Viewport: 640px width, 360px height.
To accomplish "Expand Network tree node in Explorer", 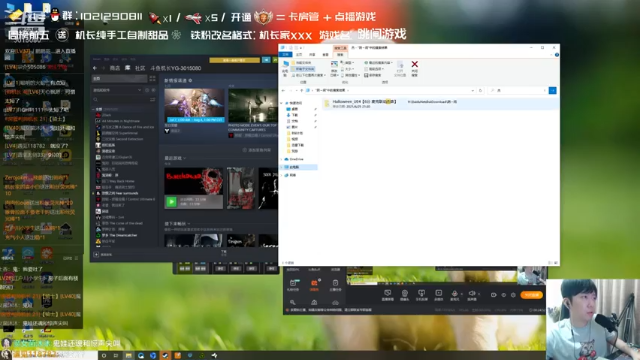I will point(282,175).
